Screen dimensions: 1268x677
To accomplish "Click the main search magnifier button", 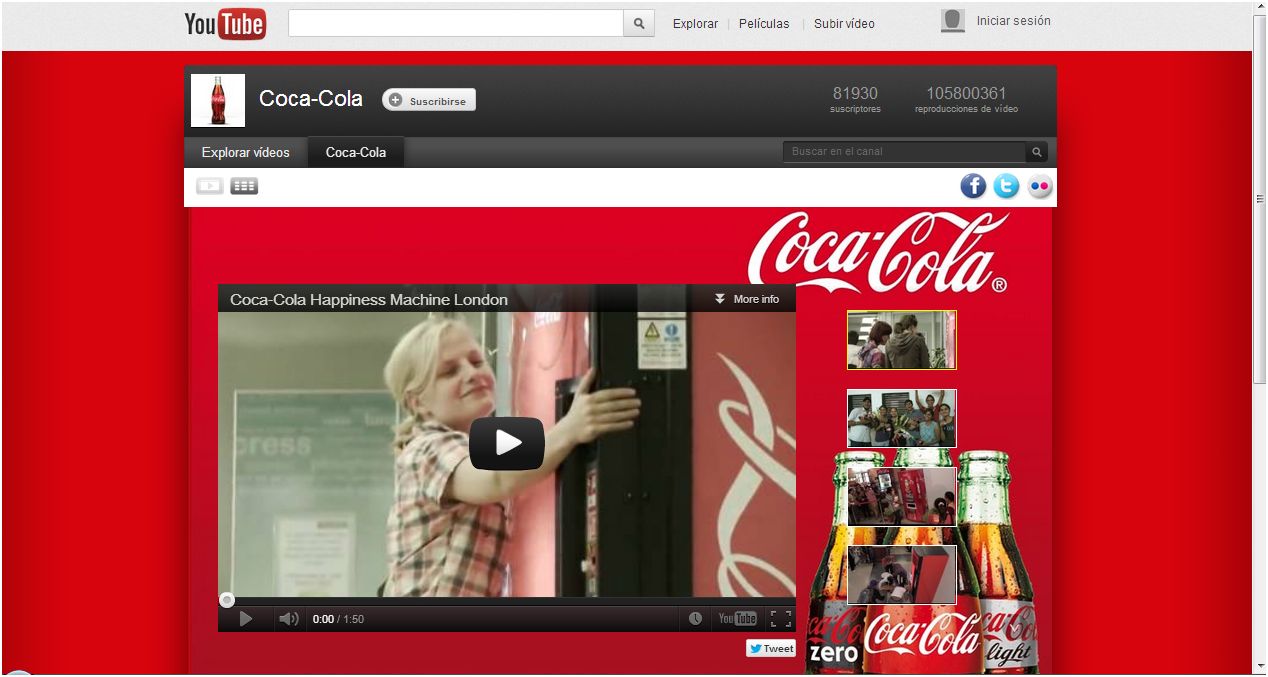I will click(638, 22).
